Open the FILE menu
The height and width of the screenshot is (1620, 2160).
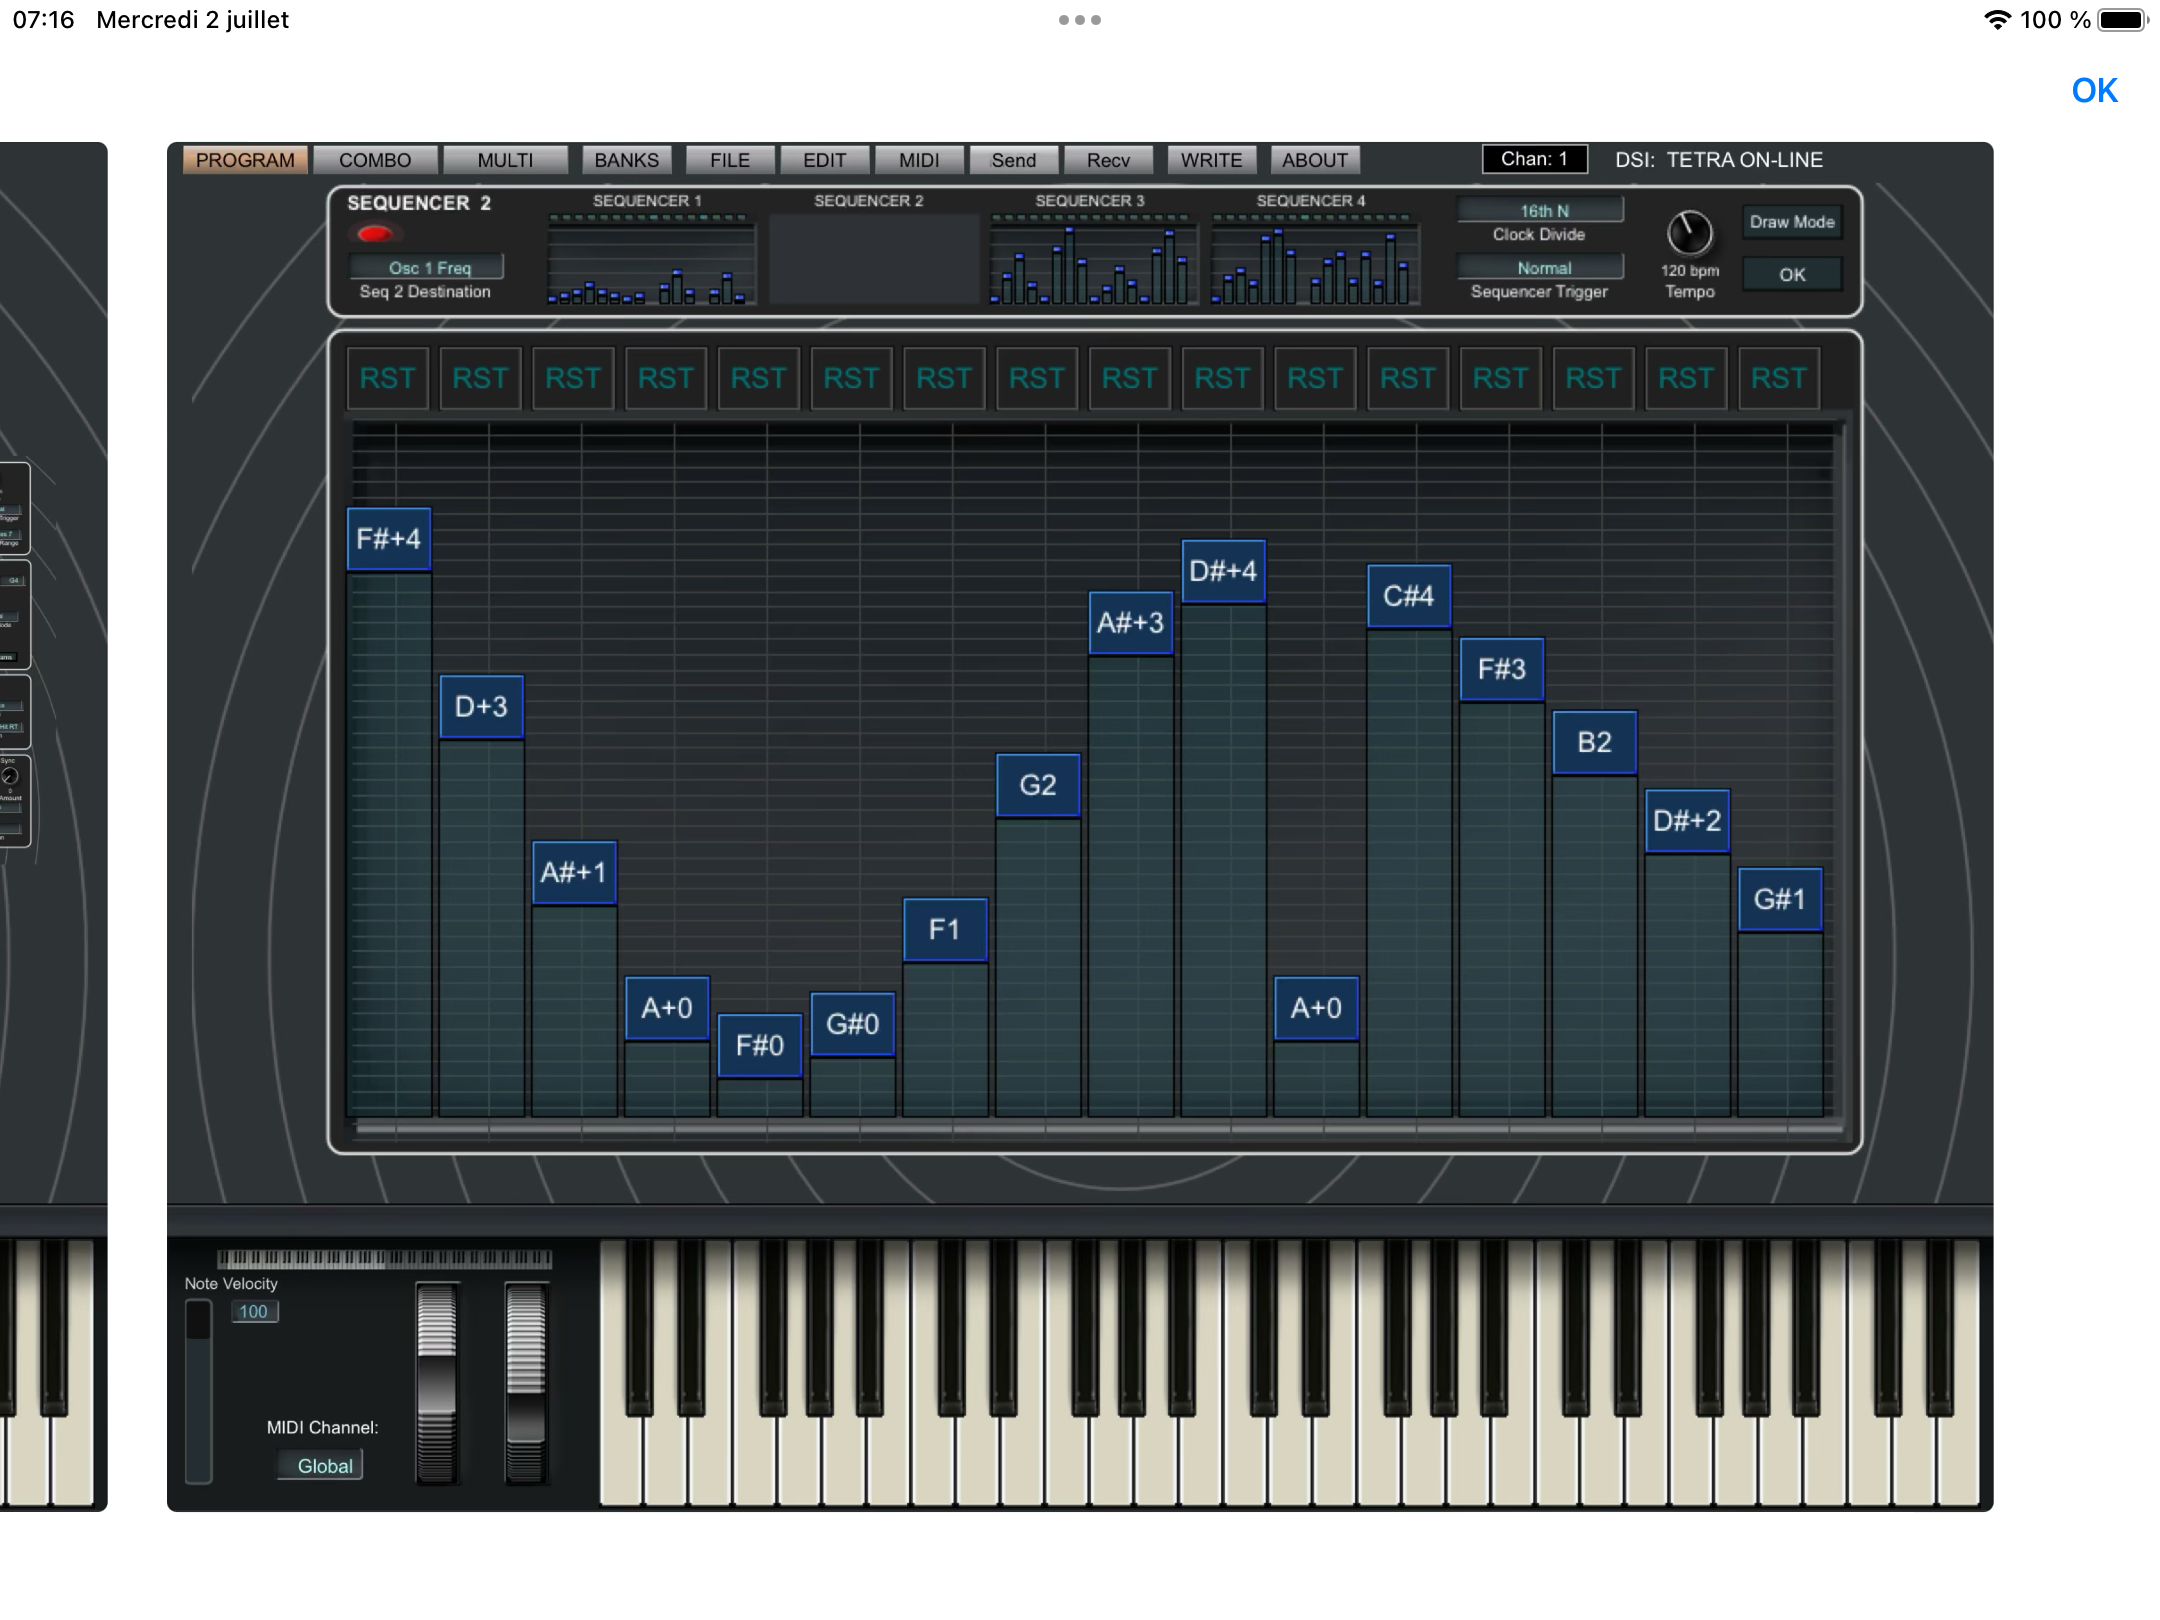click(730, 160)
